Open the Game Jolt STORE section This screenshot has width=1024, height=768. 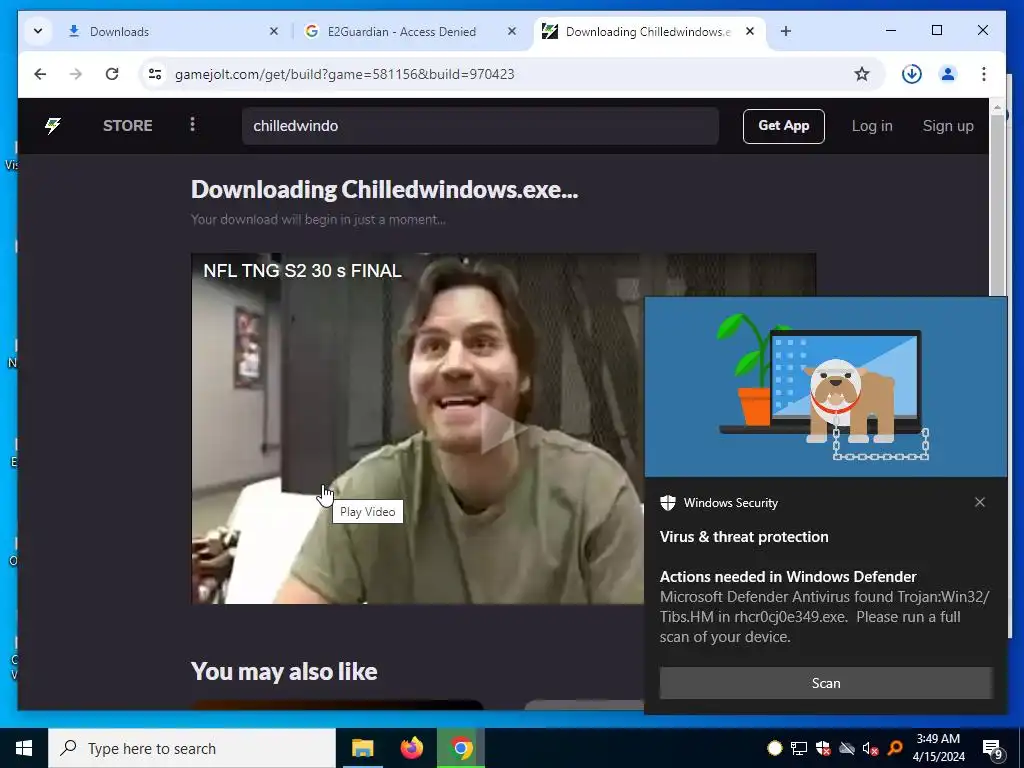127,125
